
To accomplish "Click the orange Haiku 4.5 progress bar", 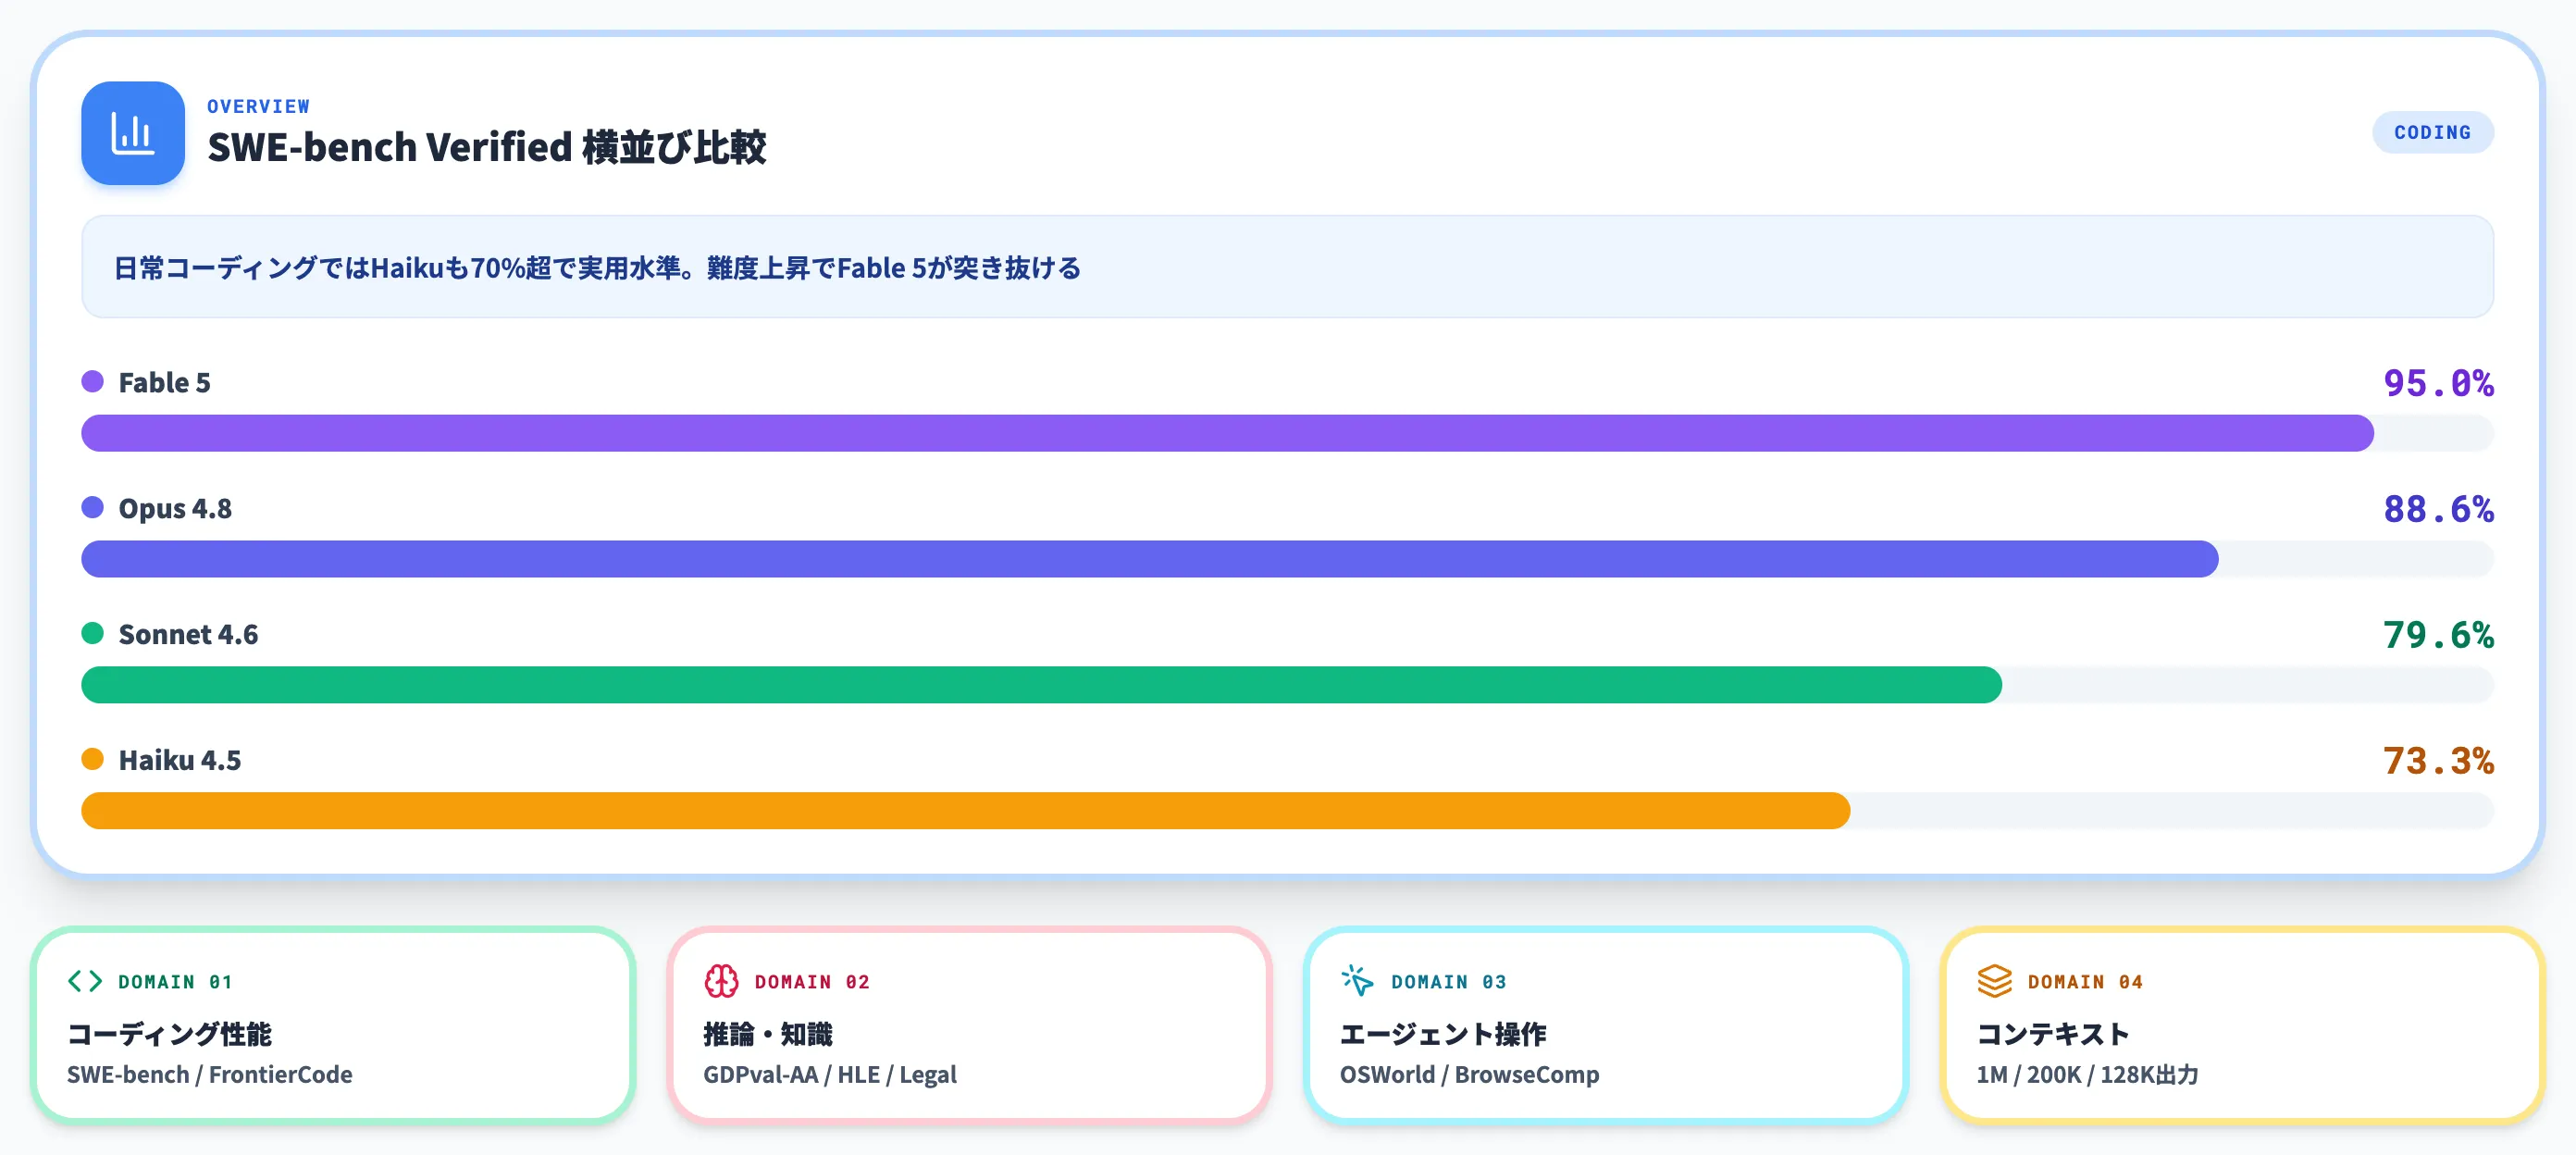I will (x=966, y=811).
